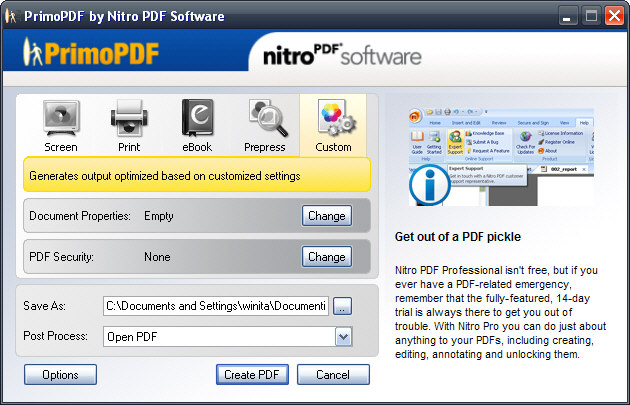This screenshot has height=405, width=630.
Task: Click the 'None' PDF Security value
Action: [157, 257]
